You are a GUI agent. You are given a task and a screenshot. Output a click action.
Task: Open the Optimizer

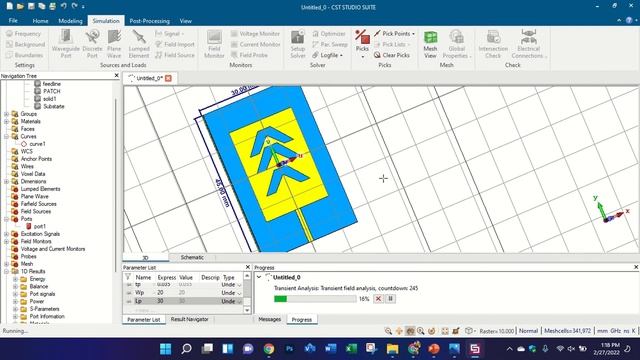(329, 34)
